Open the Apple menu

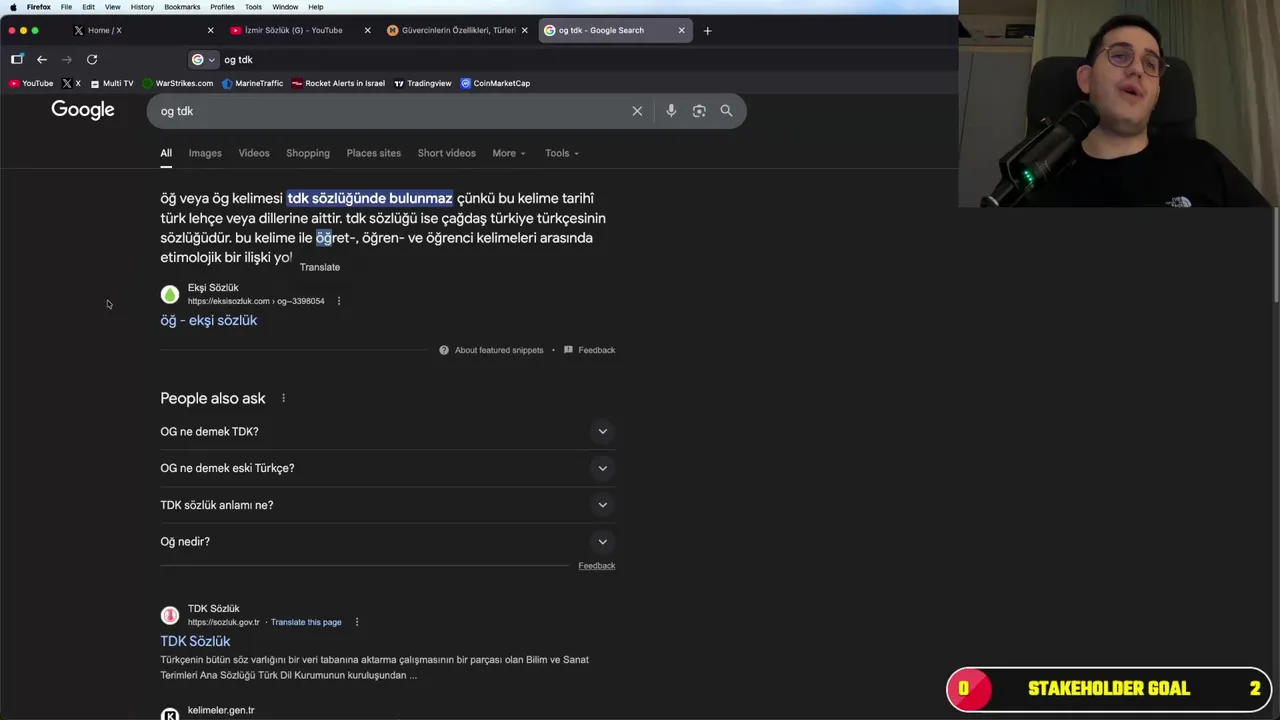click(x=12, y=7)
